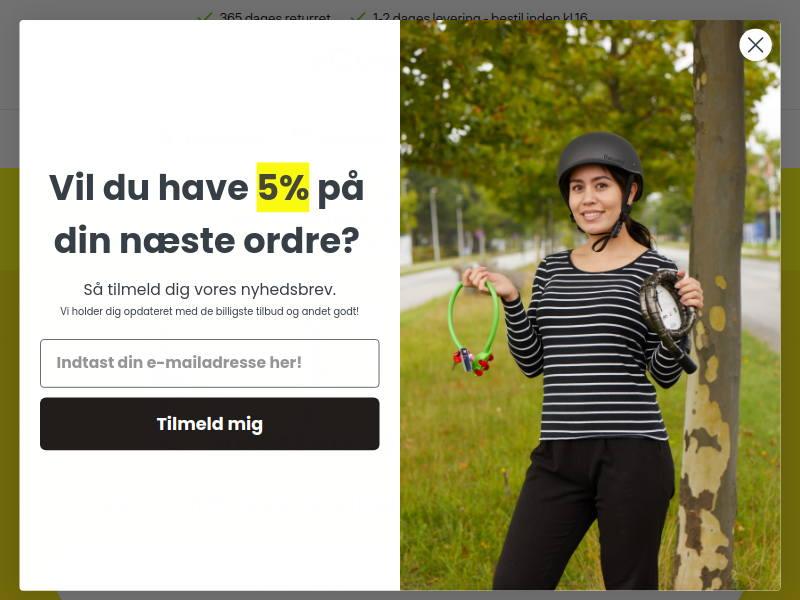800x600 pixels.
Task: Click the green checkmark before '1-2 dages levering'
Action: (x=358, y=17)
